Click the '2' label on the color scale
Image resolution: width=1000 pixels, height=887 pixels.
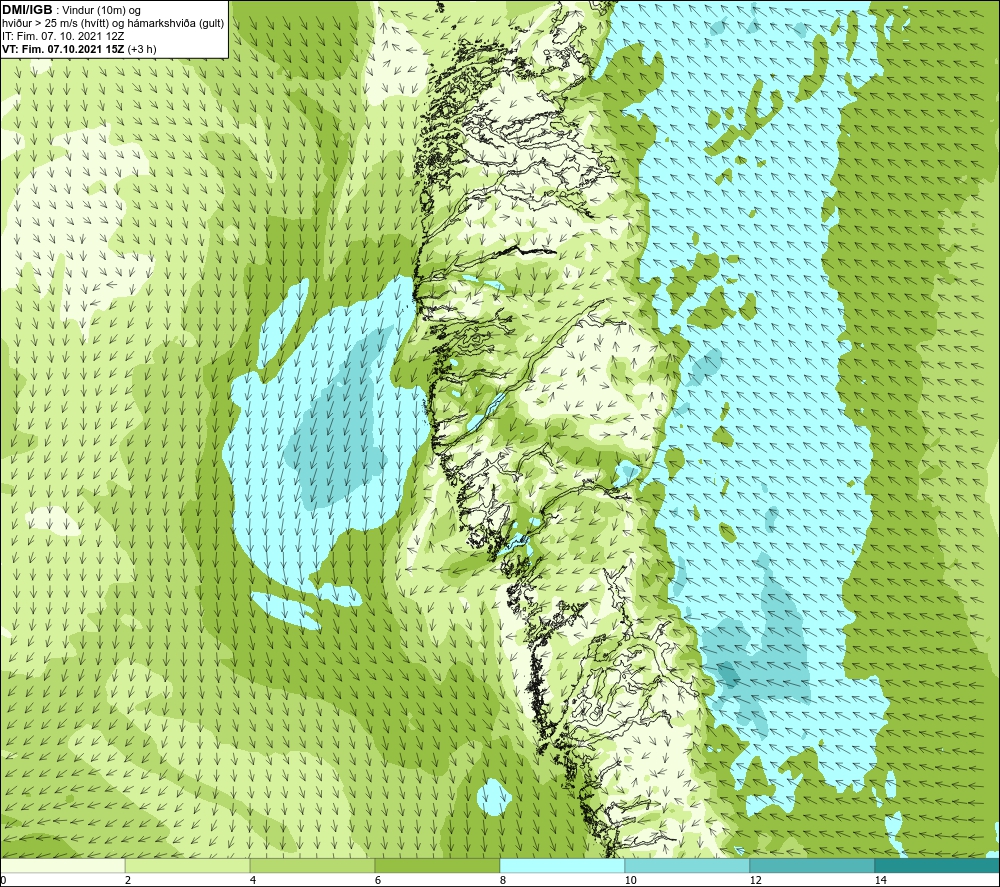128,881
